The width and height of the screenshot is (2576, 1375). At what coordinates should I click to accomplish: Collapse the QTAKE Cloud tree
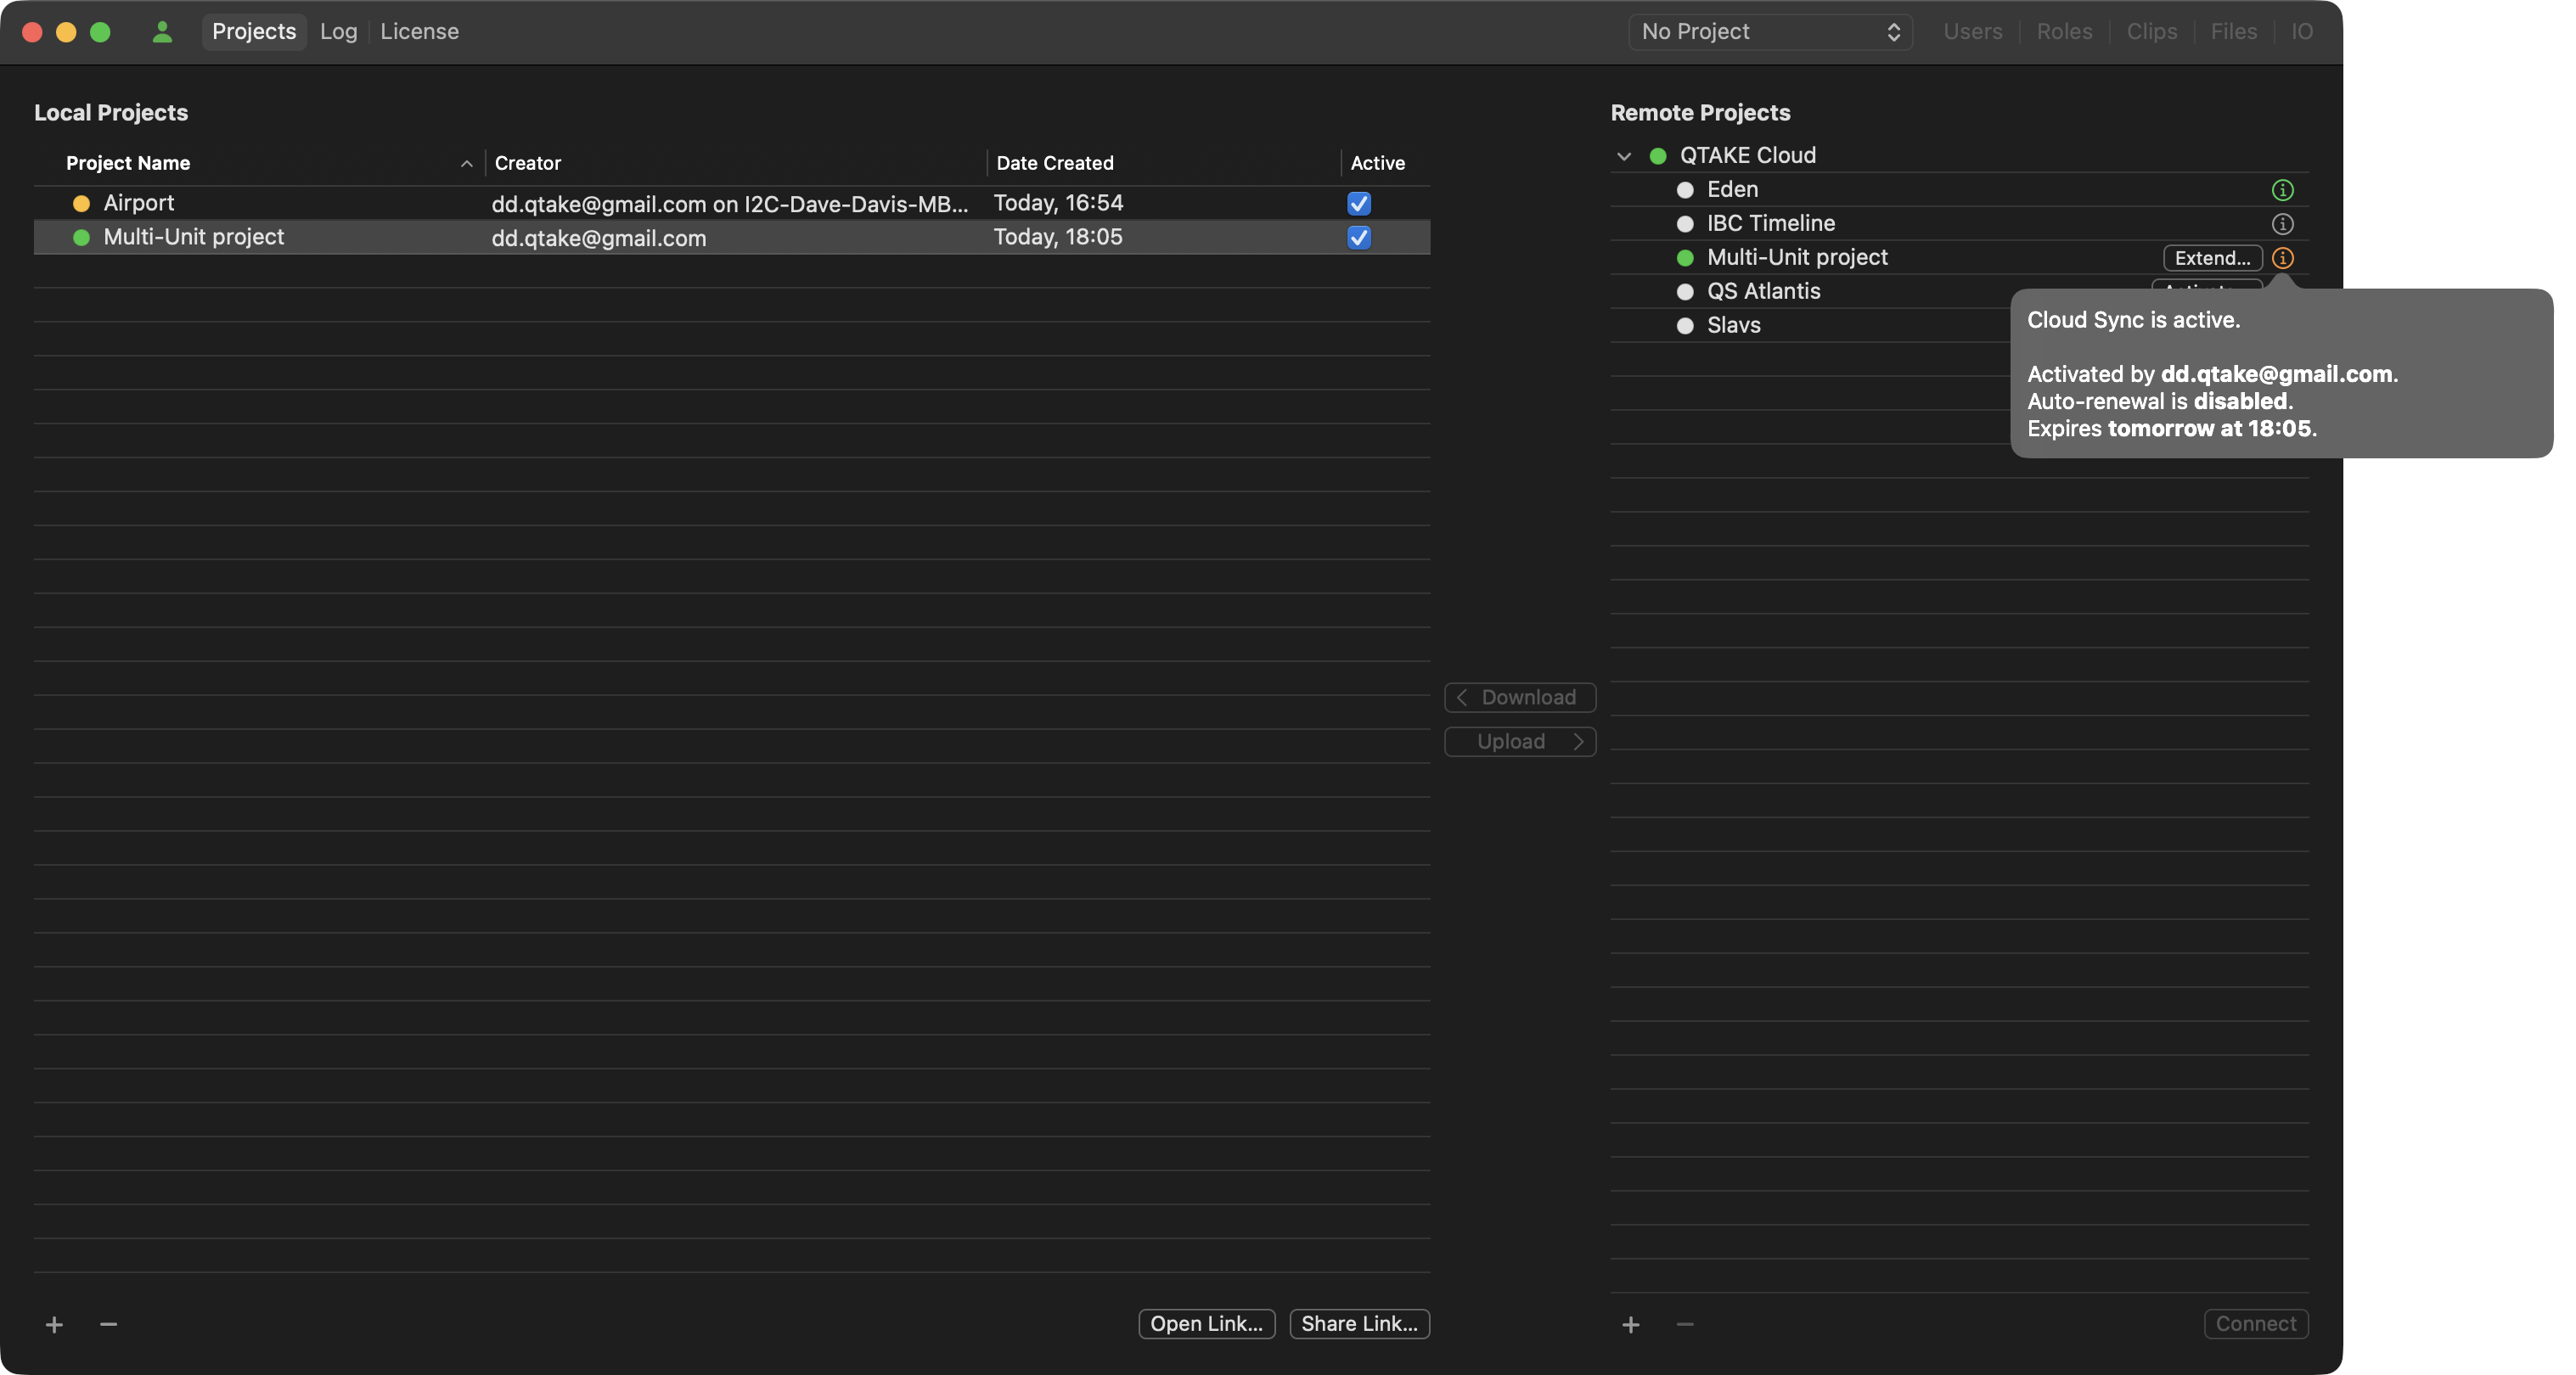tap(1624, 156)
